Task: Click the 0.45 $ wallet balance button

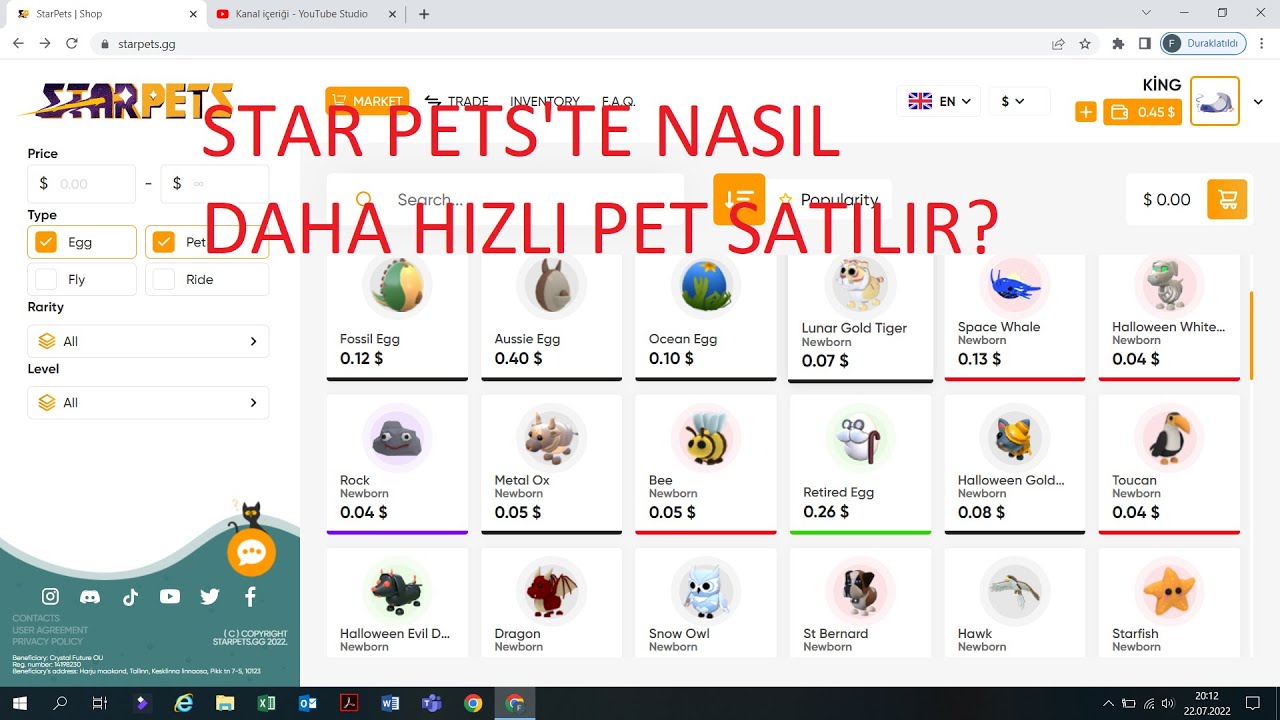Action: pyautogui.click(x=1142, y=112)
